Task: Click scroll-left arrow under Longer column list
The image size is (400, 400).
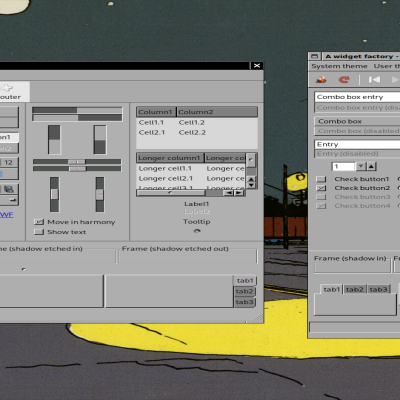Action: coord(229,193)
